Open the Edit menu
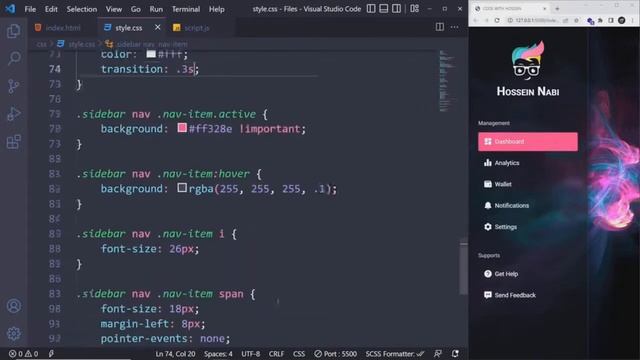This screenshot has height=360, width=640. point(51,9)
